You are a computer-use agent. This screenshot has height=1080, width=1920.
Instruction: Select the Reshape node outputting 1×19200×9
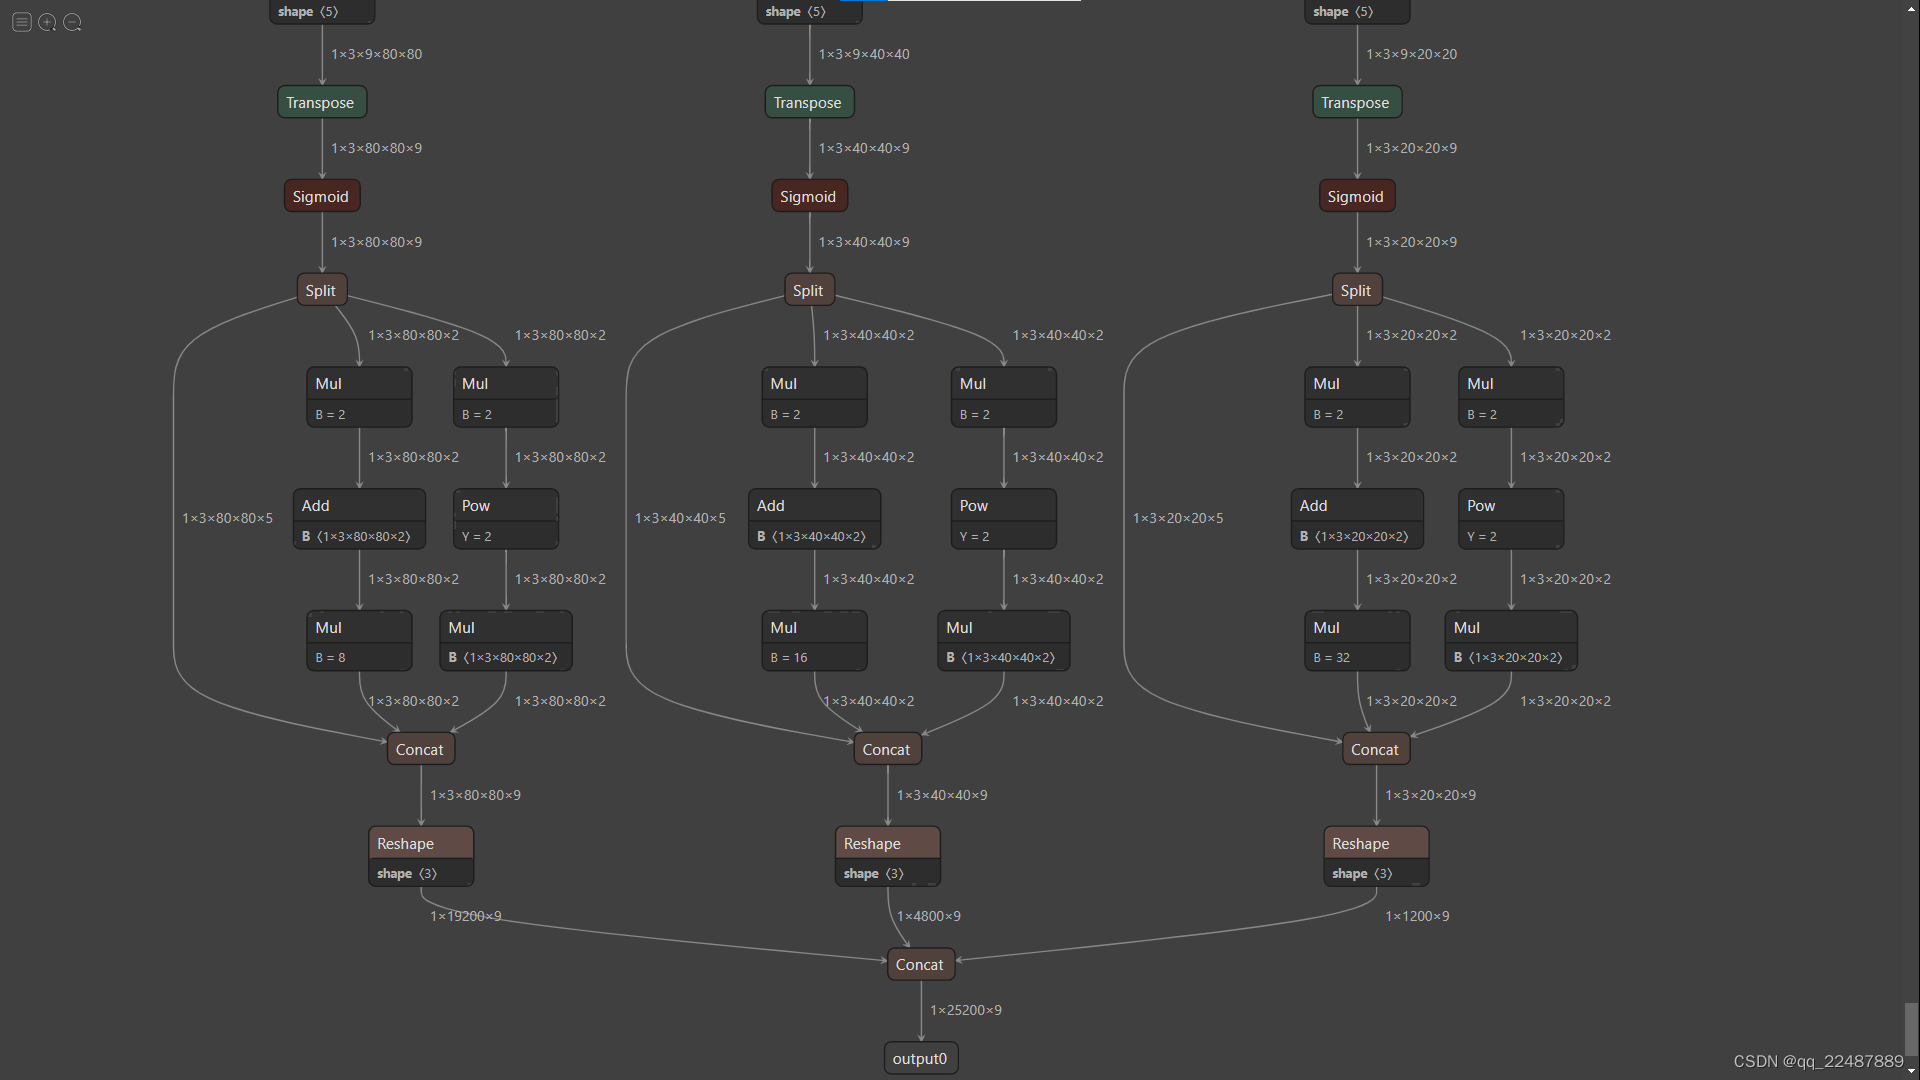click(421, 857)
